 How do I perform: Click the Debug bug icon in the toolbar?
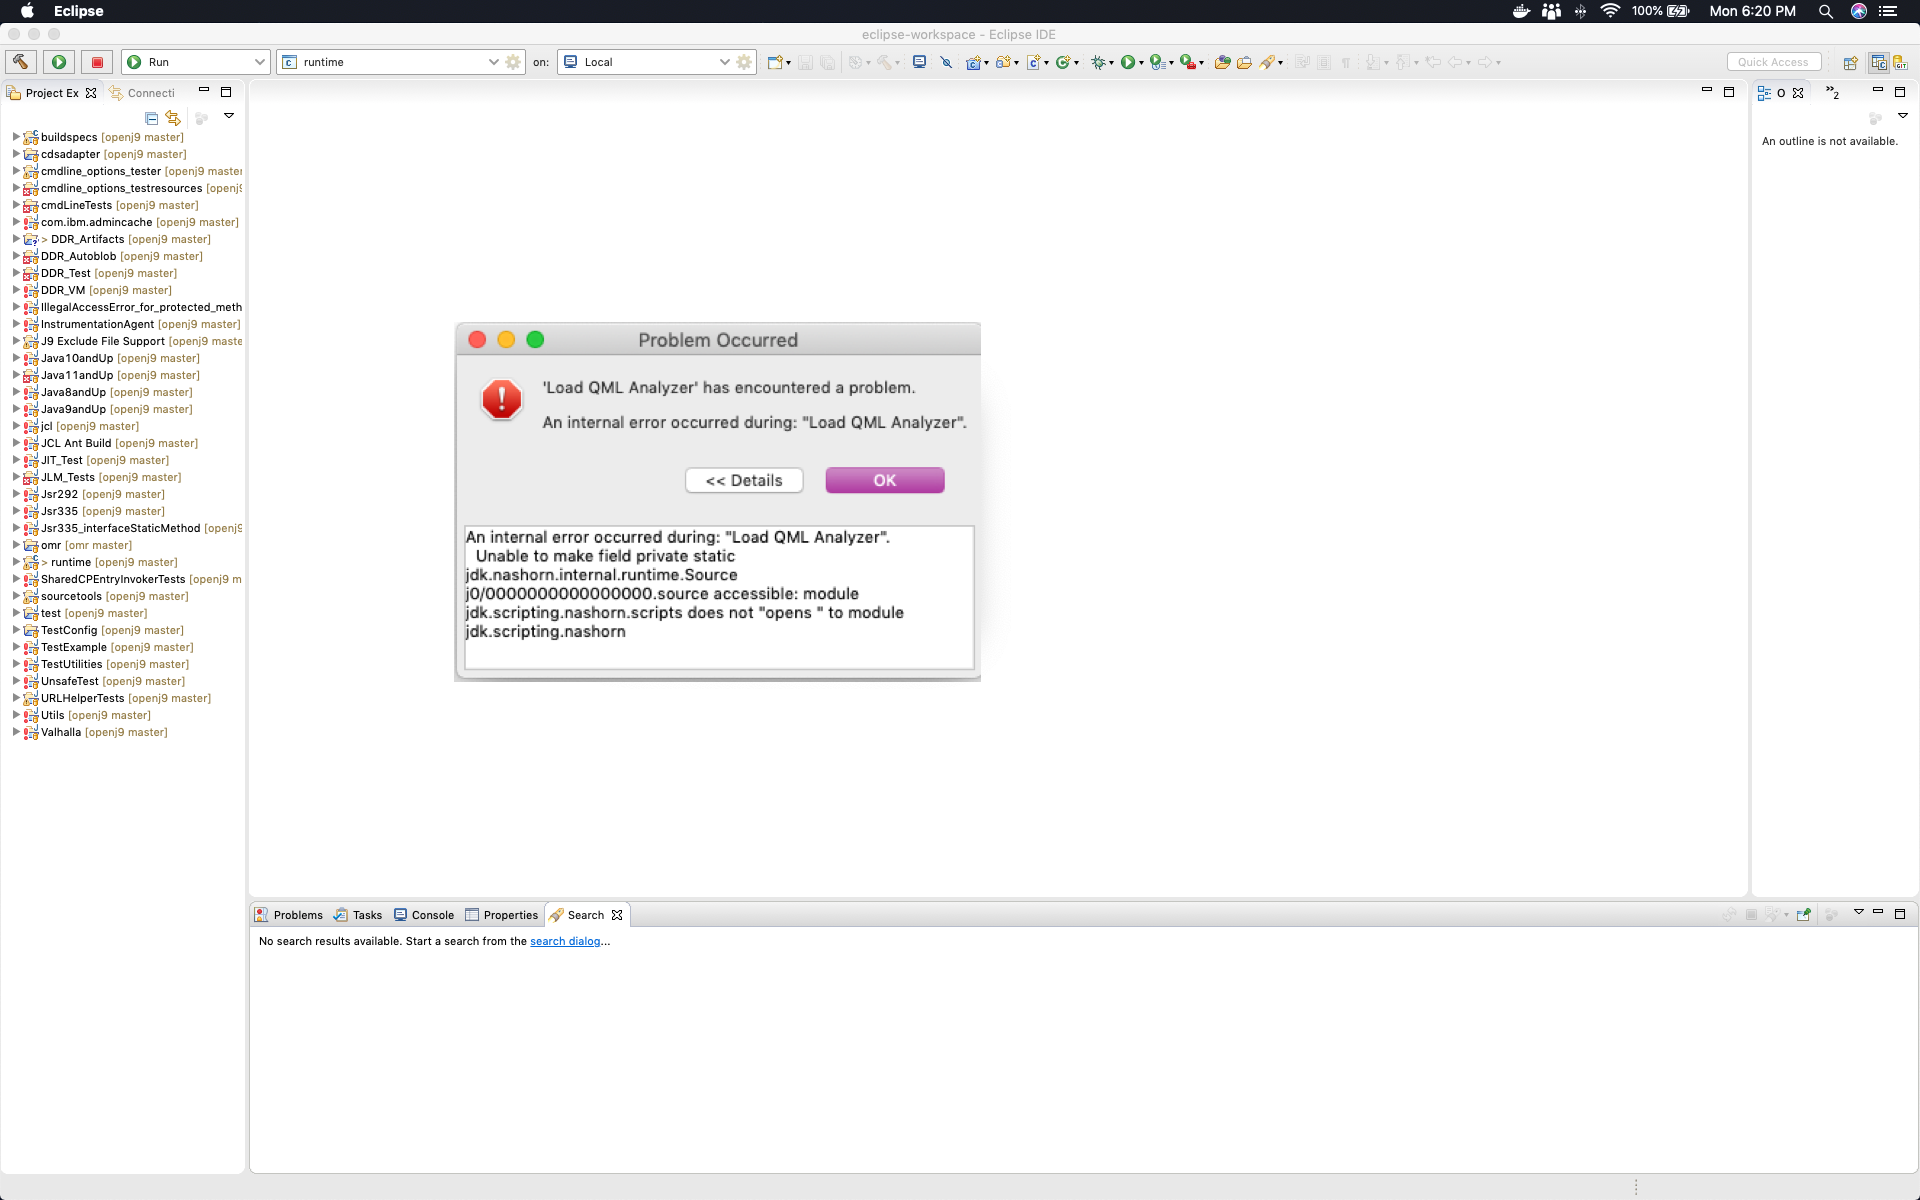pos(1097,62)
